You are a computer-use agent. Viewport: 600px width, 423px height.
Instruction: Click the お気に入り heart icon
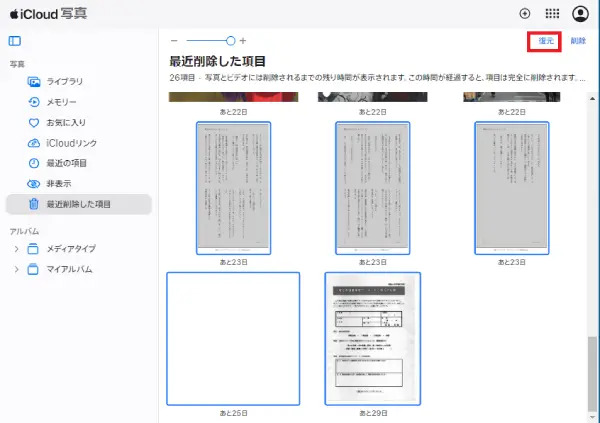point(34,122)
